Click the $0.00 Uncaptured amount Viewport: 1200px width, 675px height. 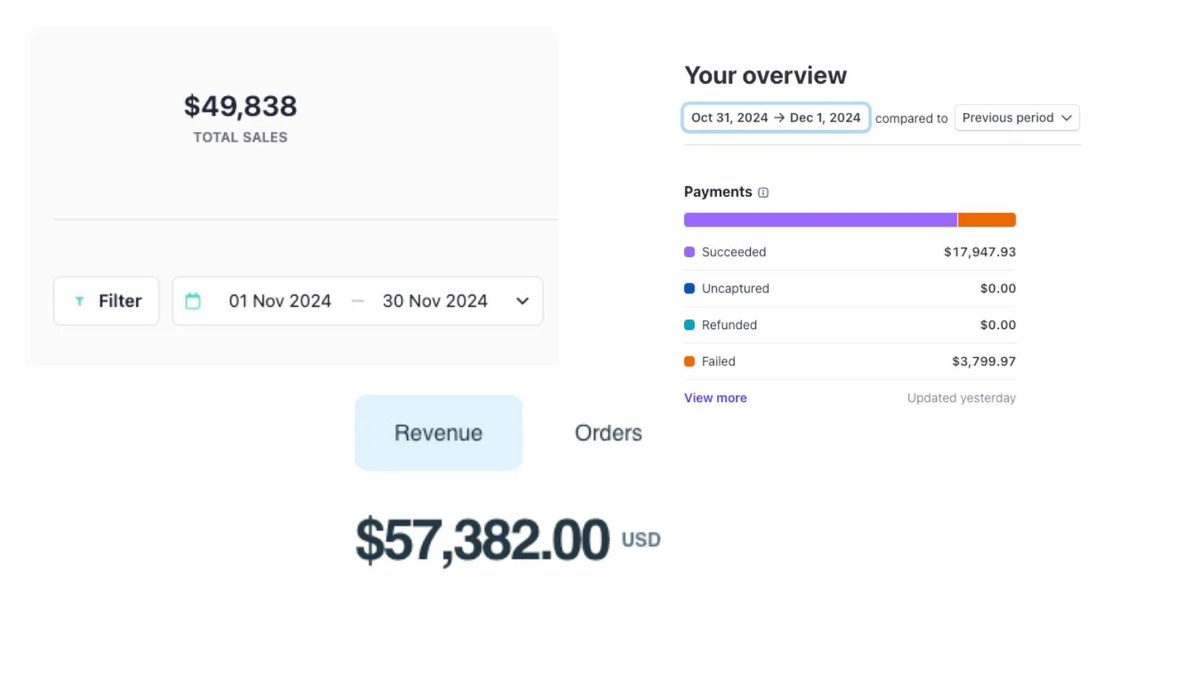tap(998, 288)
